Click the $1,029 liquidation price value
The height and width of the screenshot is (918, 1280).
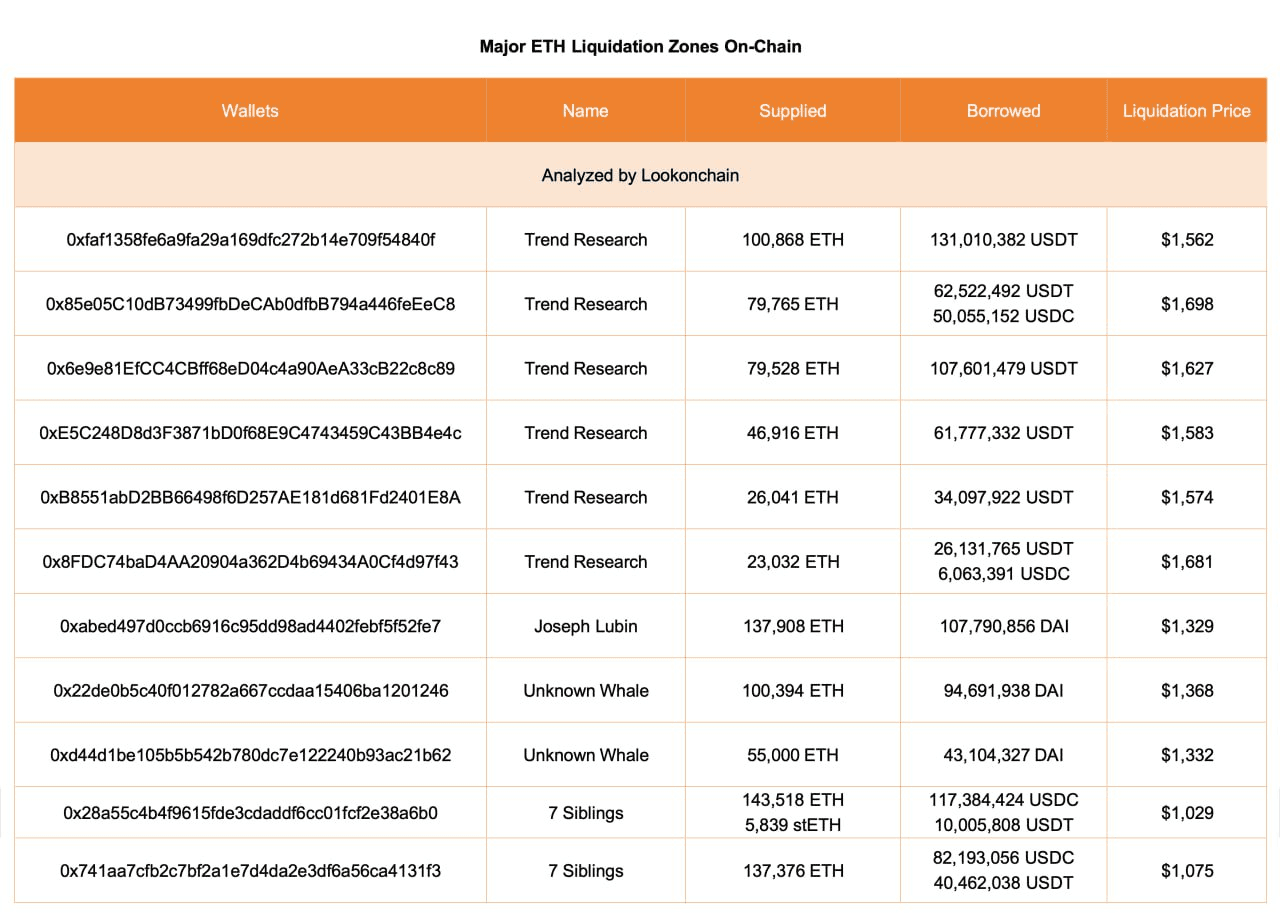[1186, 812]
